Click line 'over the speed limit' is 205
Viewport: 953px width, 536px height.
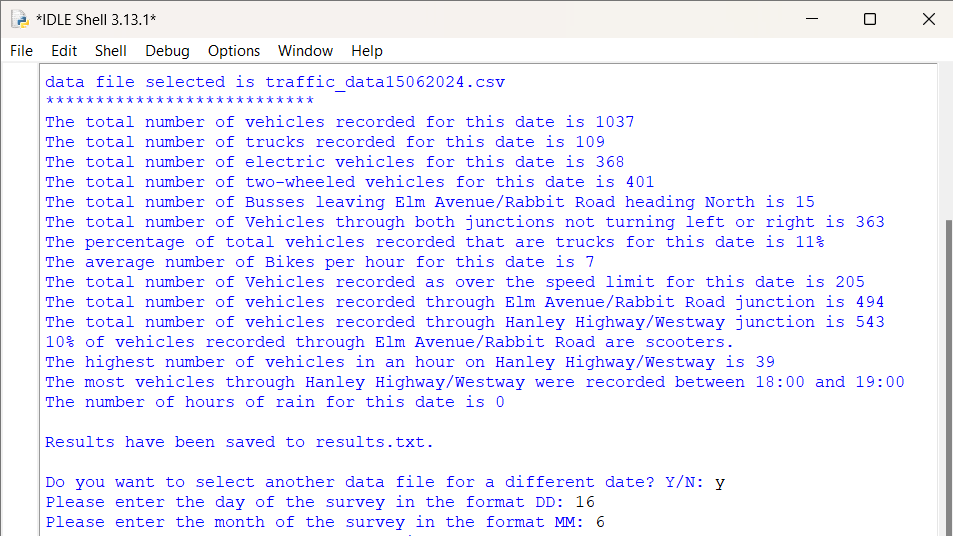tap(455, 282)
